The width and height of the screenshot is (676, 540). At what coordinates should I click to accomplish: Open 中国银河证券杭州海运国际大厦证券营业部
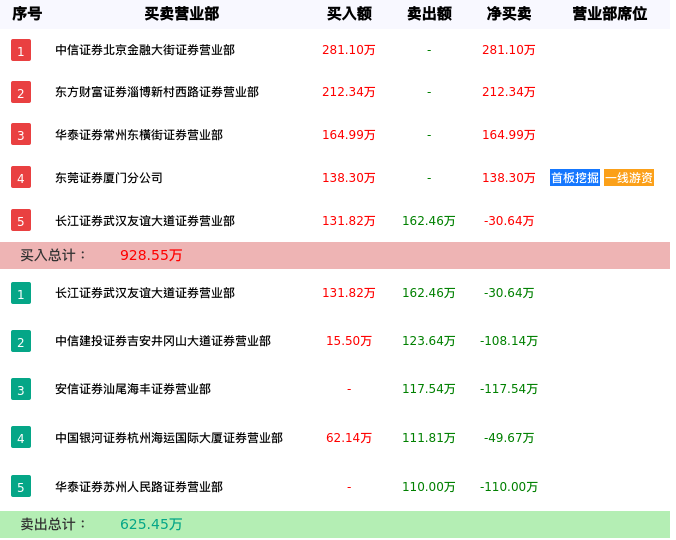click(169, 437)
